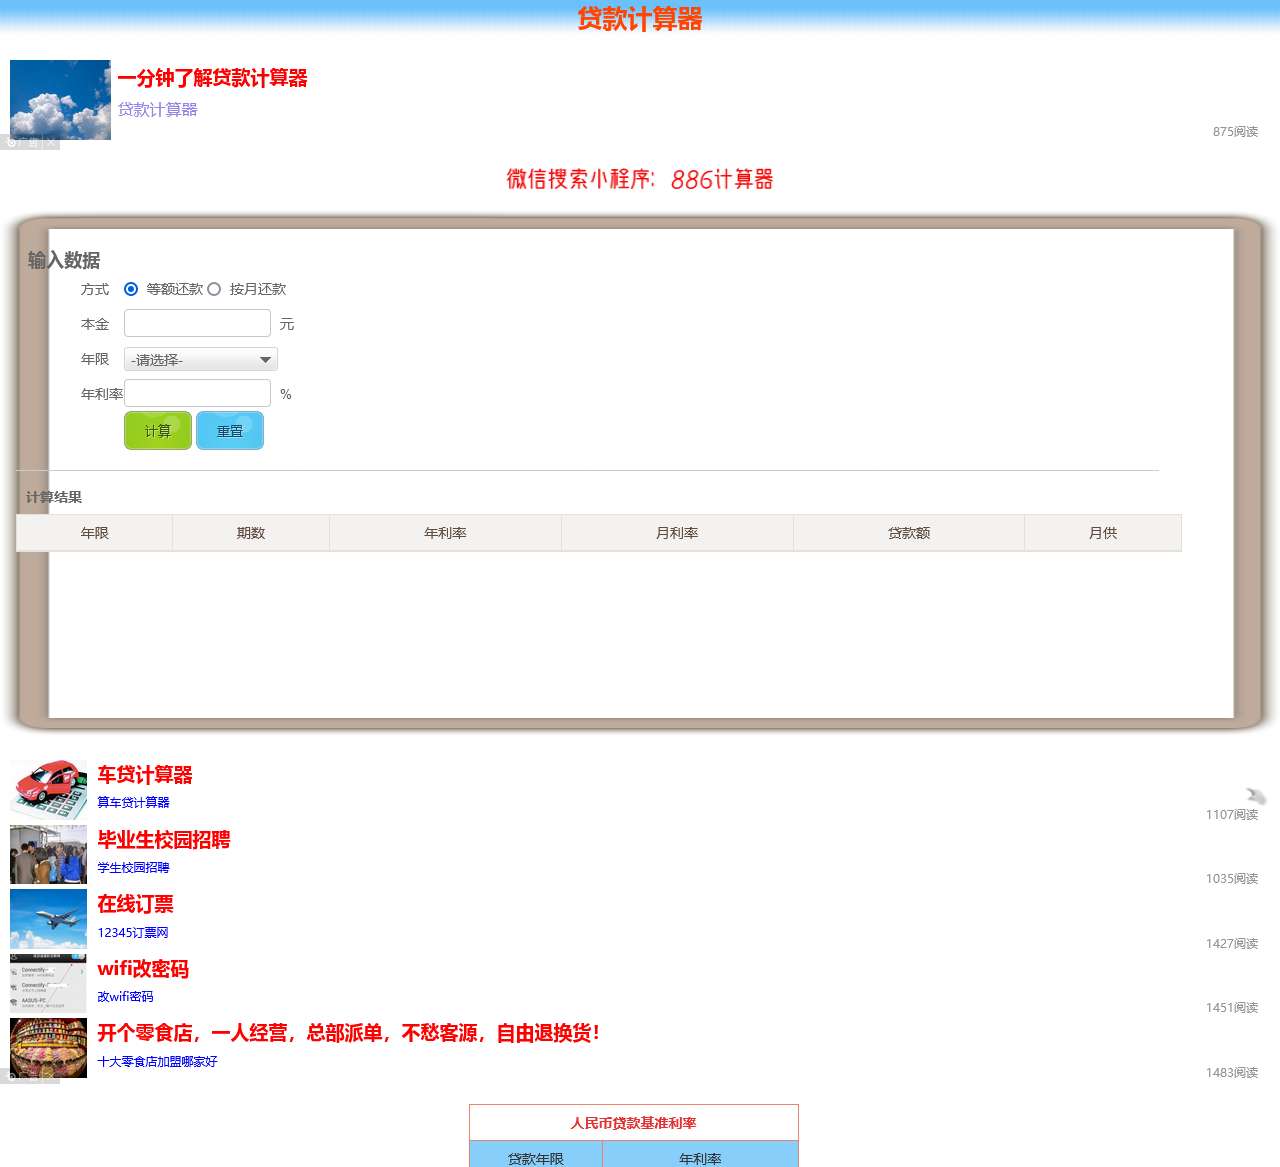Click the 1483阅读 read count
The height and width of the screenshot is (1167, 1280).
[x=1232, y=1072]
